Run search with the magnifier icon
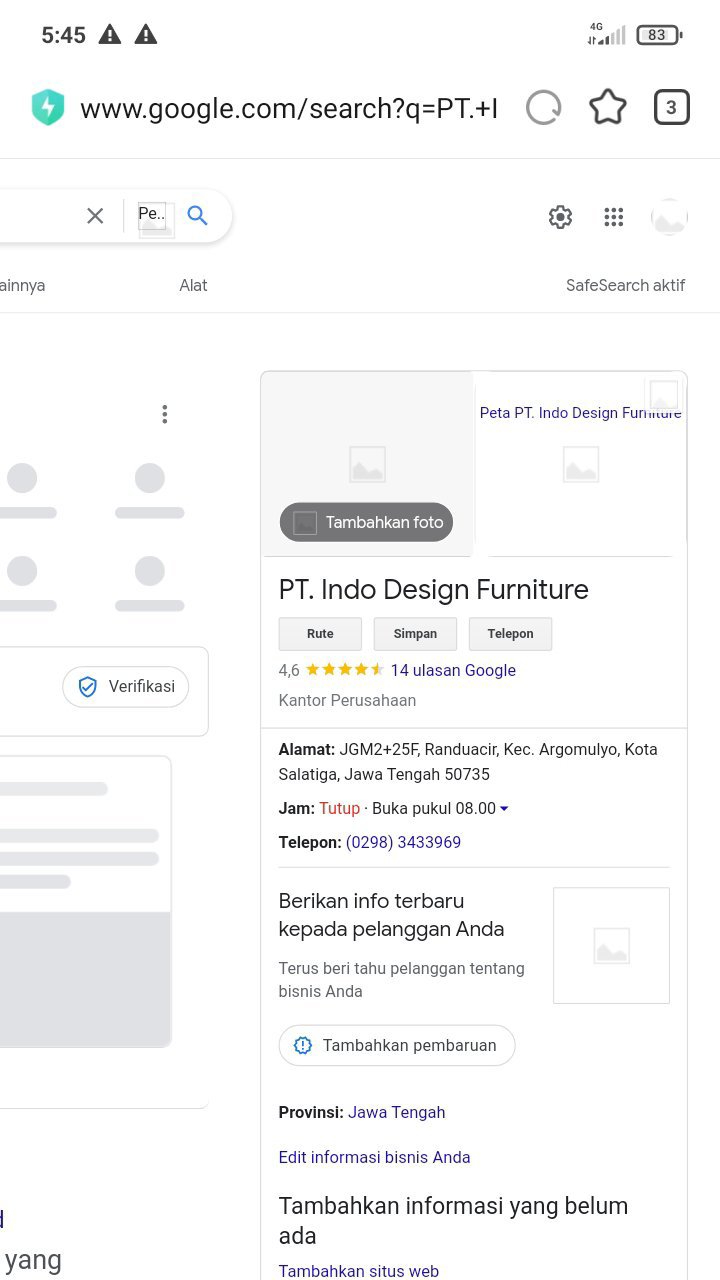Viewport: 720px width, 1280px height. coord(198,215)
